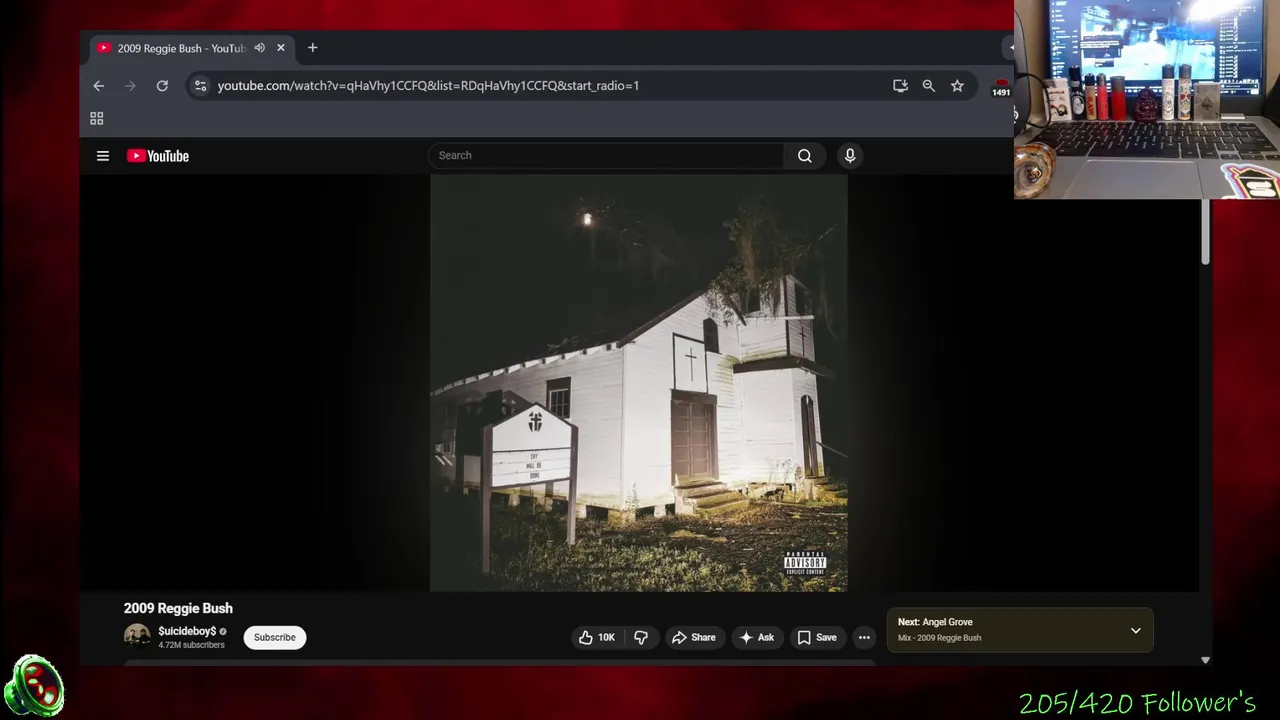Open the $uicideboy$ channel name link
This screenshot has height=720, width=1280.
(x=187, y=632)
